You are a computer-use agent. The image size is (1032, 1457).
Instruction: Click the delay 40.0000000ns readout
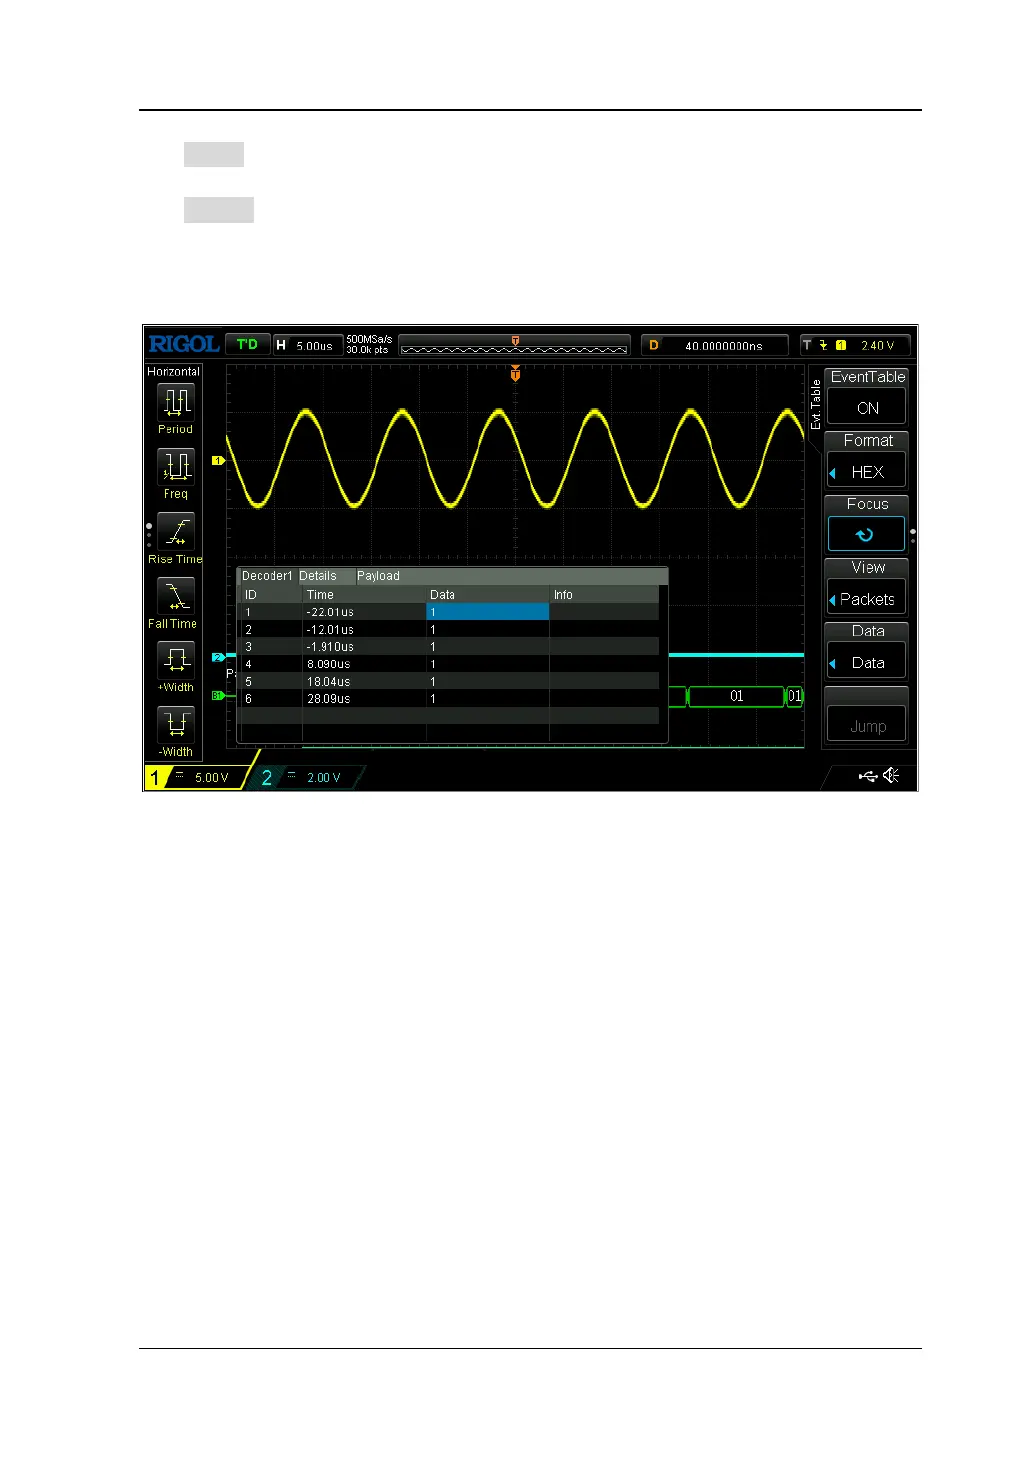click(714, 345)
